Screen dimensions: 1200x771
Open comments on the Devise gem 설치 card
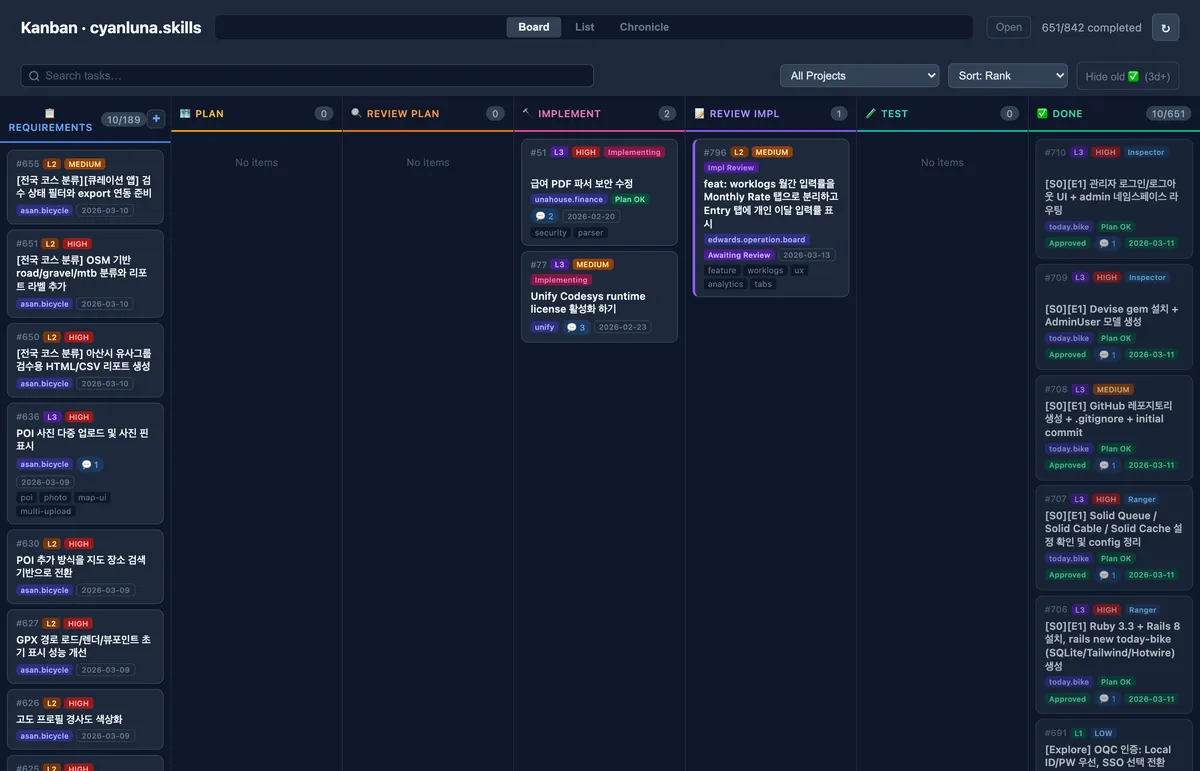click(1105, 355)
